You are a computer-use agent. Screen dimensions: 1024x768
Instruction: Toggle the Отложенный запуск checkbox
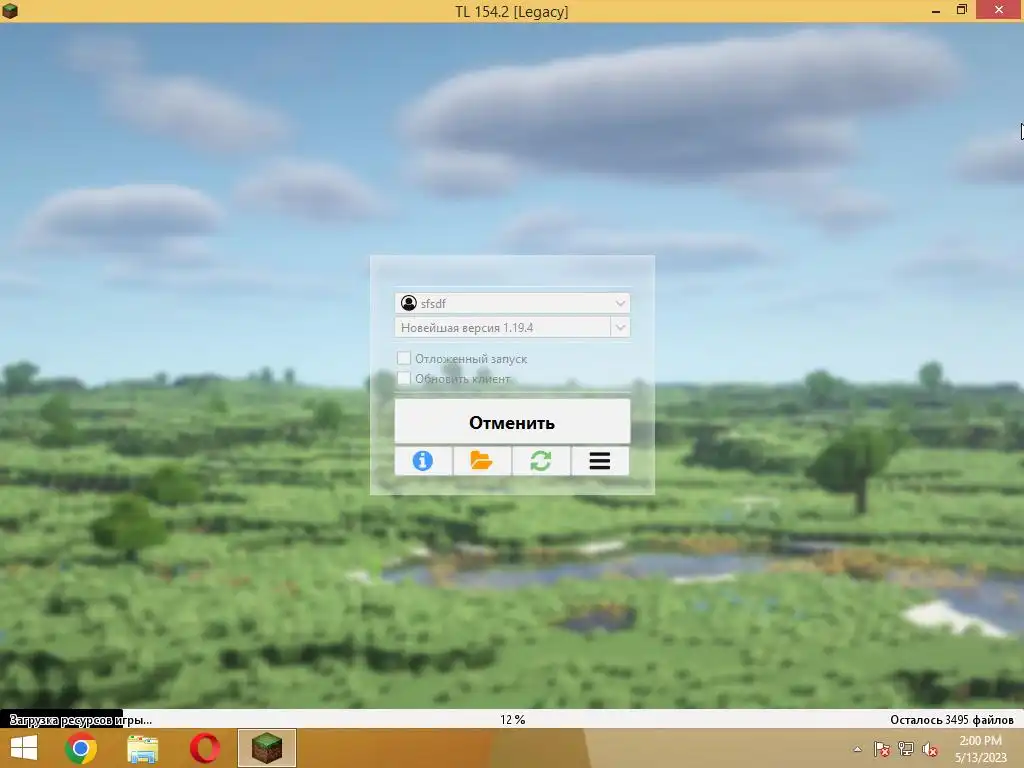coord(404,359)
